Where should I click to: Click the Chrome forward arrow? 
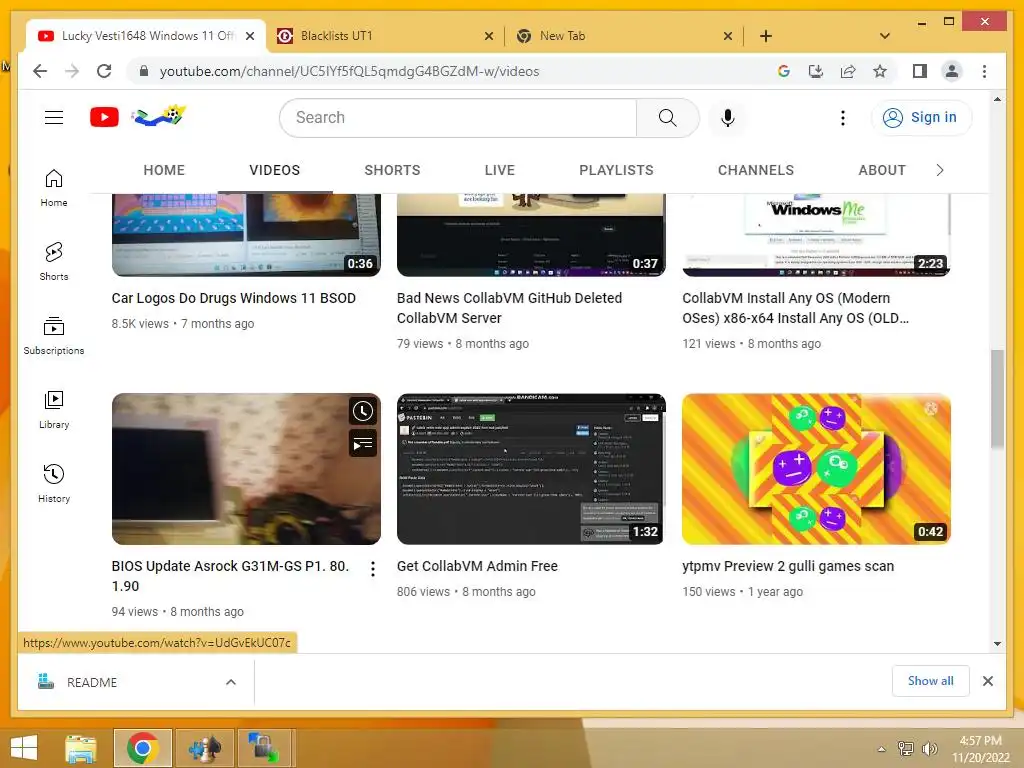pos(72,71)
